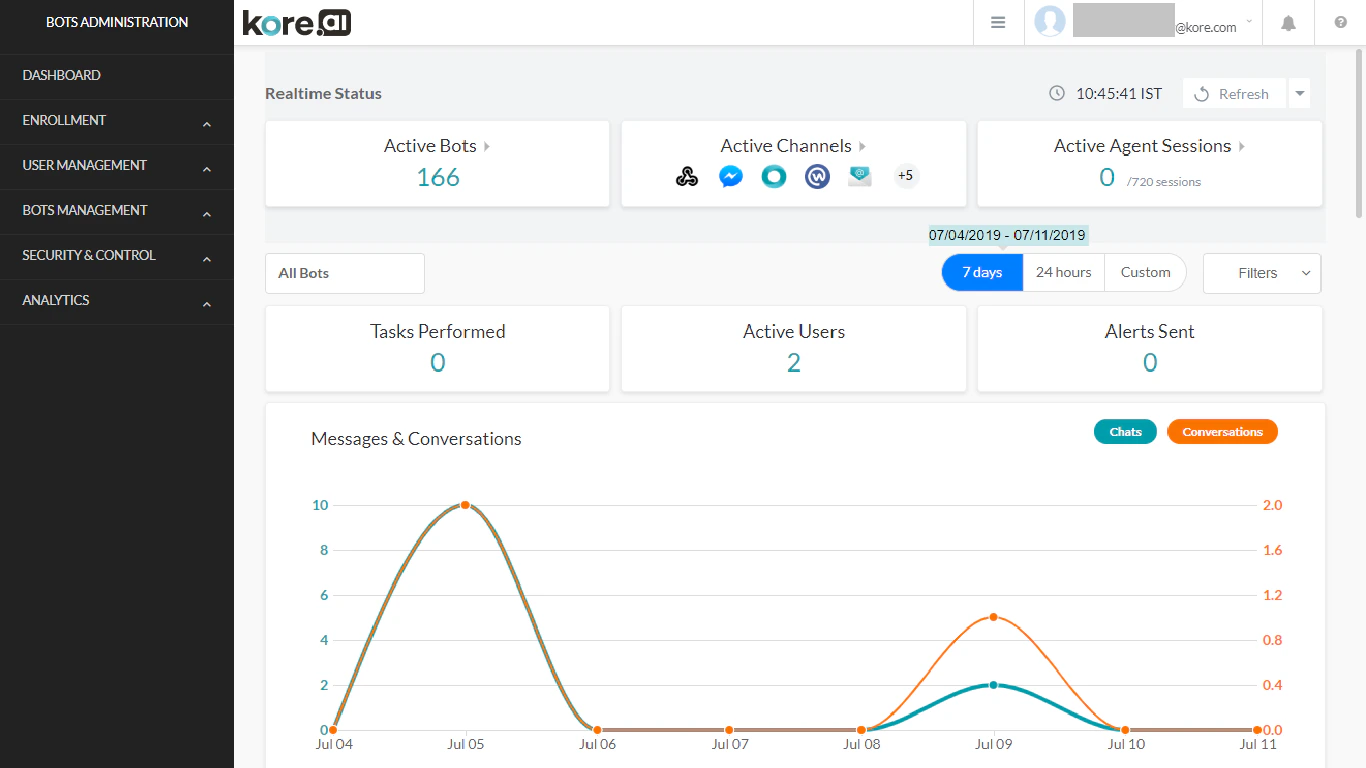Open the All Bots selector
The image size is (1366, 768).
(x=344, y=273)
